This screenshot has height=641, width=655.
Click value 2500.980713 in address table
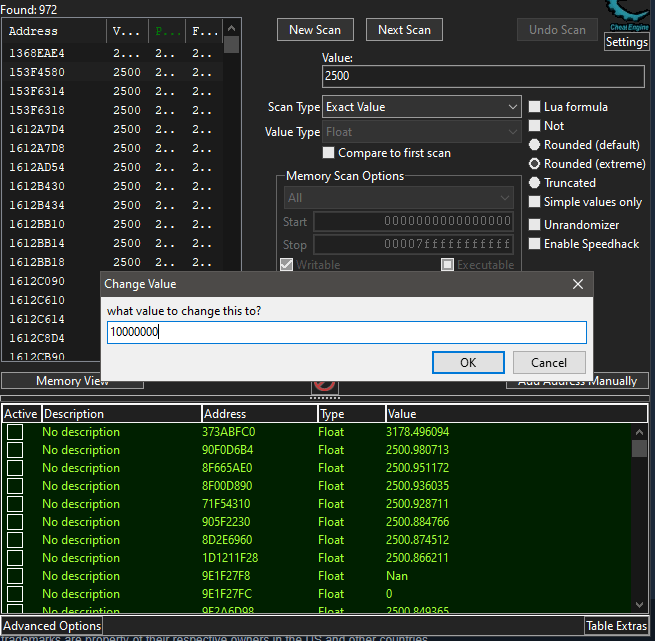(x=417, y=450)
